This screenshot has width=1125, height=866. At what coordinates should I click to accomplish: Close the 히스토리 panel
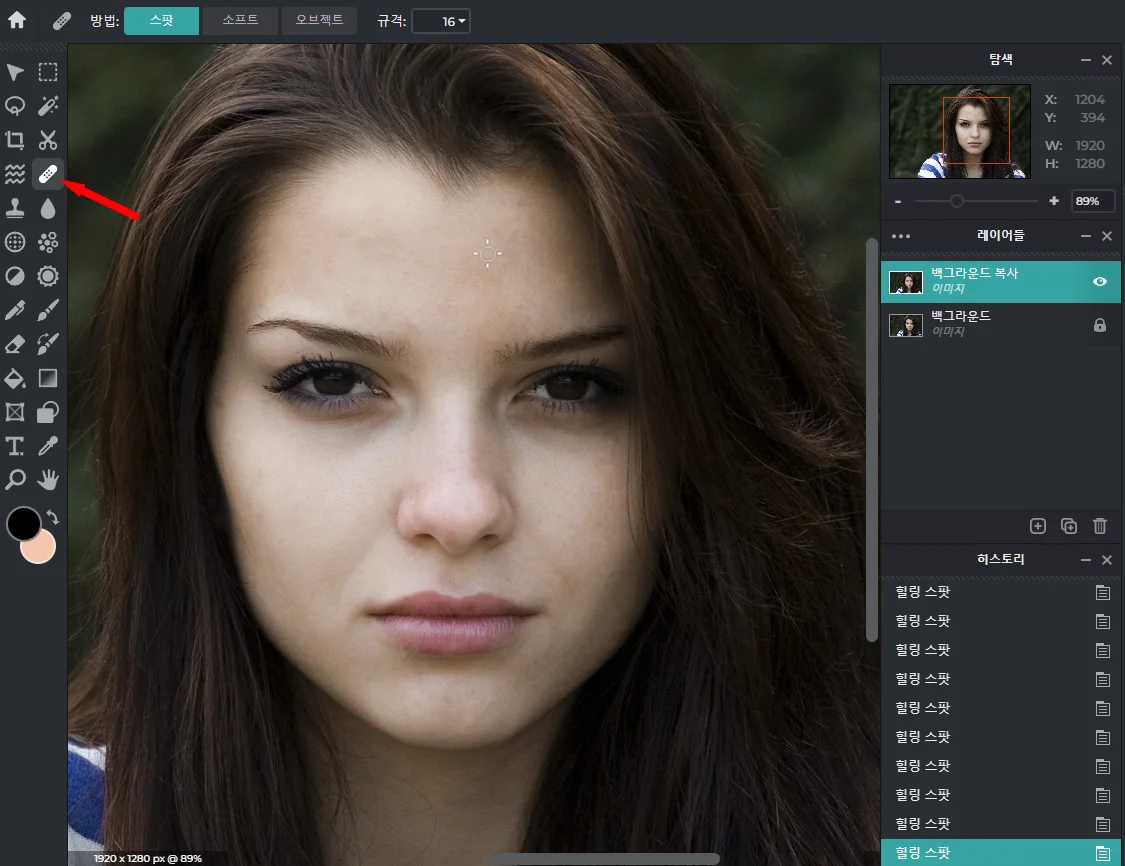click(1107, 560)
